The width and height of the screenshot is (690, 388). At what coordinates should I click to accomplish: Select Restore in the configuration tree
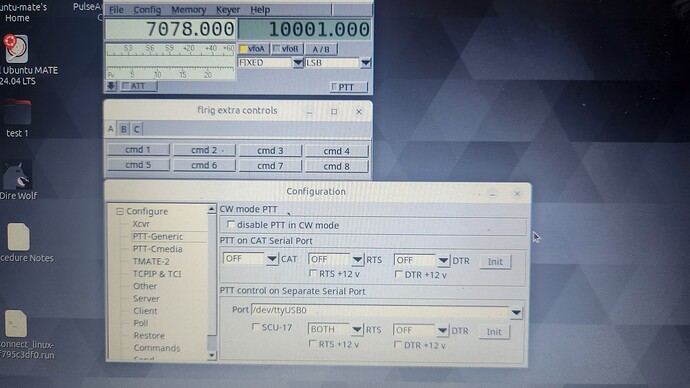coord(149,335)
